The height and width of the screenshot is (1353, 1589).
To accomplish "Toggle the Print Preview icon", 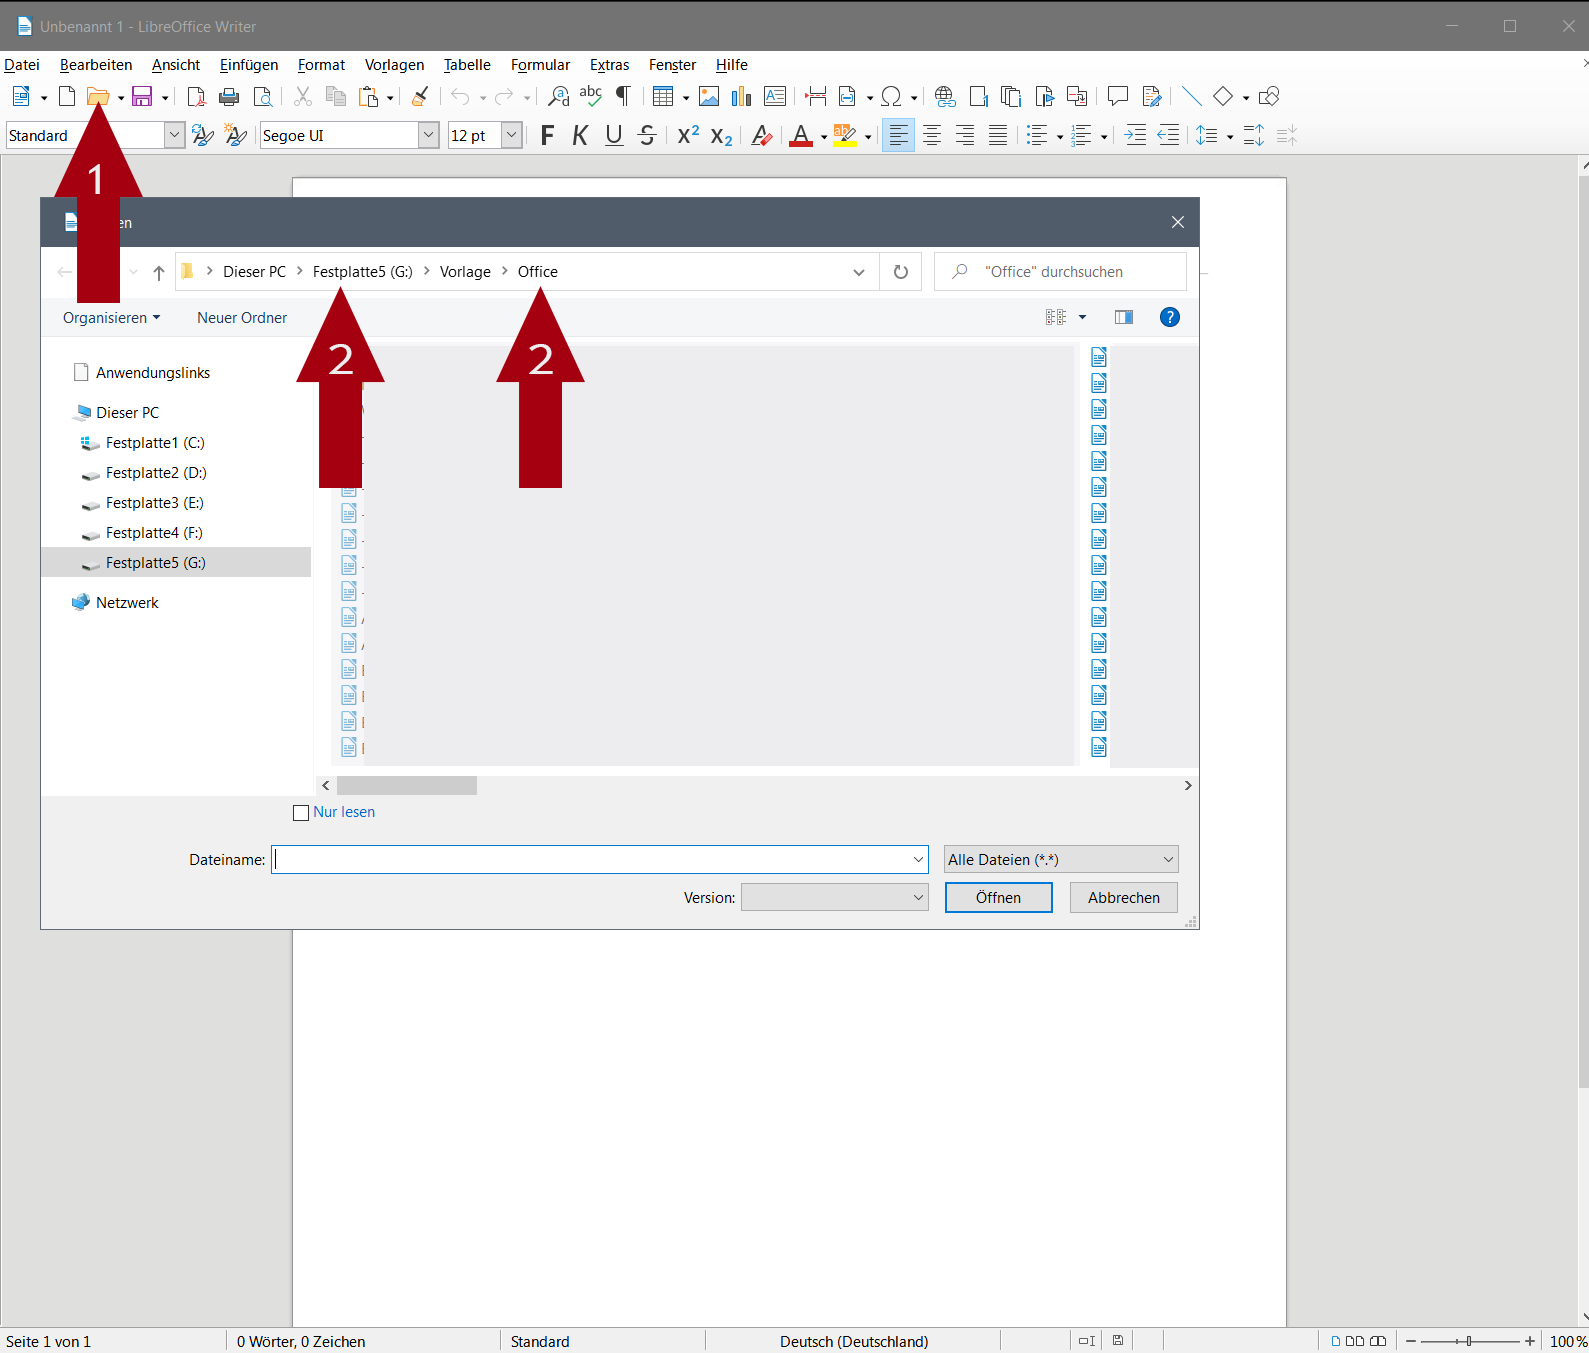I will coord(262,96).
